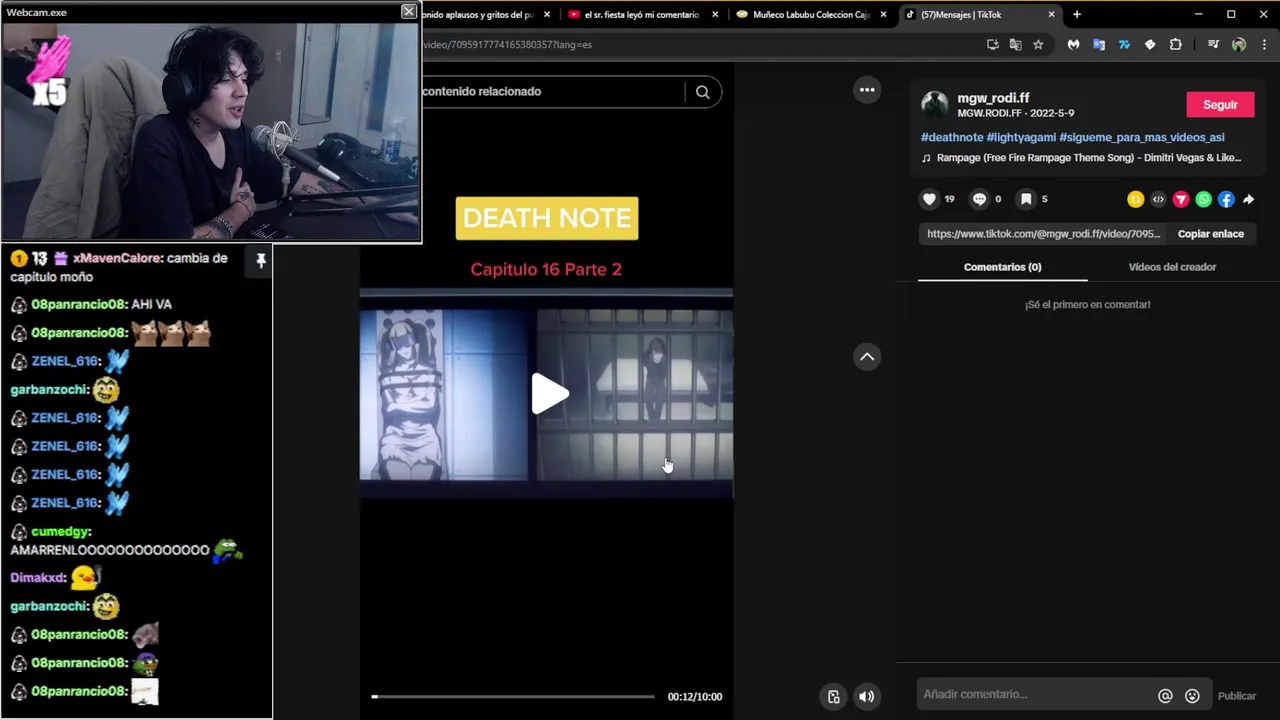Open the browser profile avatar
Image resolution: width=1280 pixels, height=720 pixels.
(x=1239, y=45)
